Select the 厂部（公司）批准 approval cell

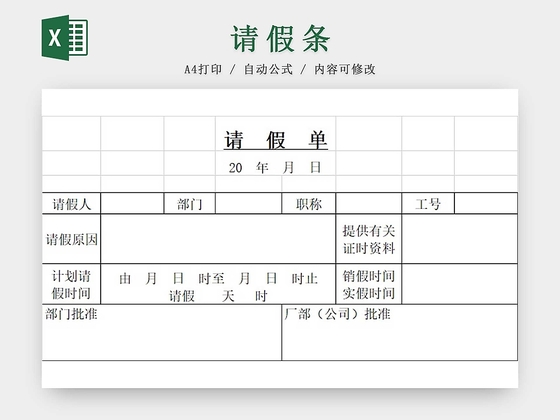click(400, 332)
